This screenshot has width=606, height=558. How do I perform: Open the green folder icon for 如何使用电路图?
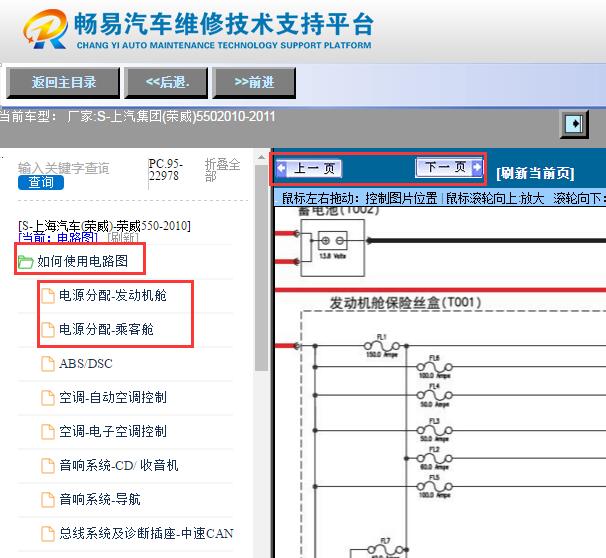[26, 262]
